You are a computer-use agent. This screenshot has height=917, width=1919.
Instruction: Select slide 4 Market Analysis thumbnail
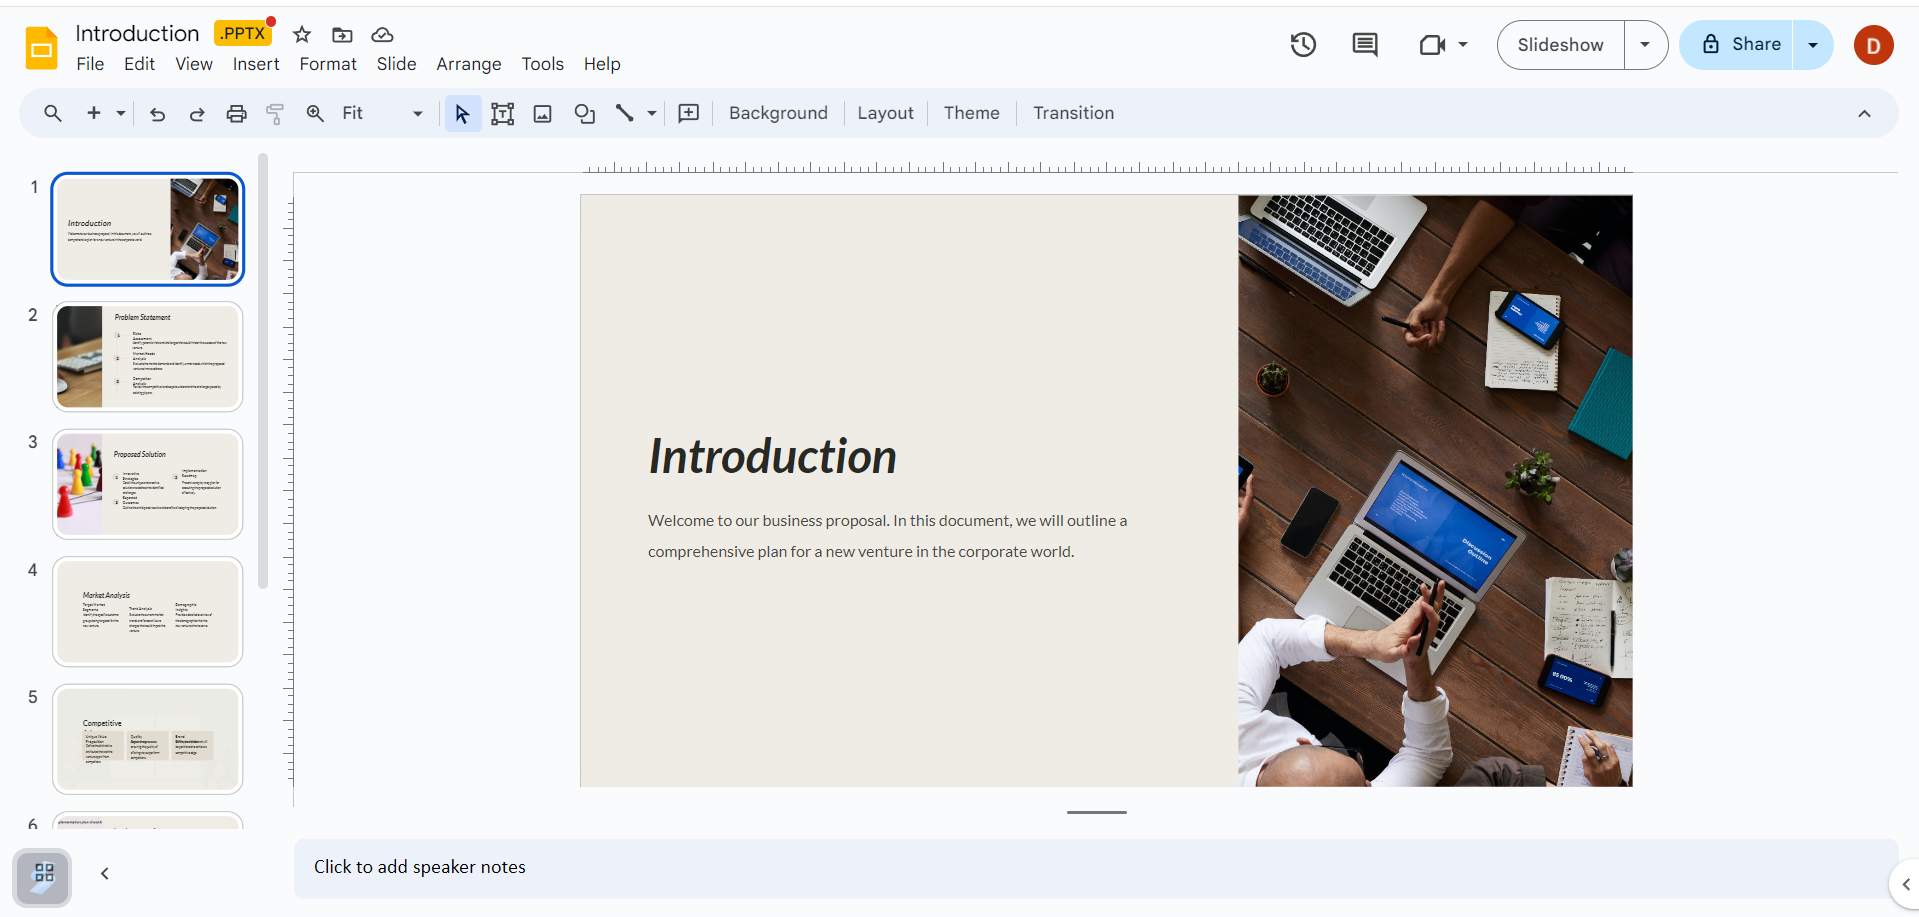pos(148,612)
